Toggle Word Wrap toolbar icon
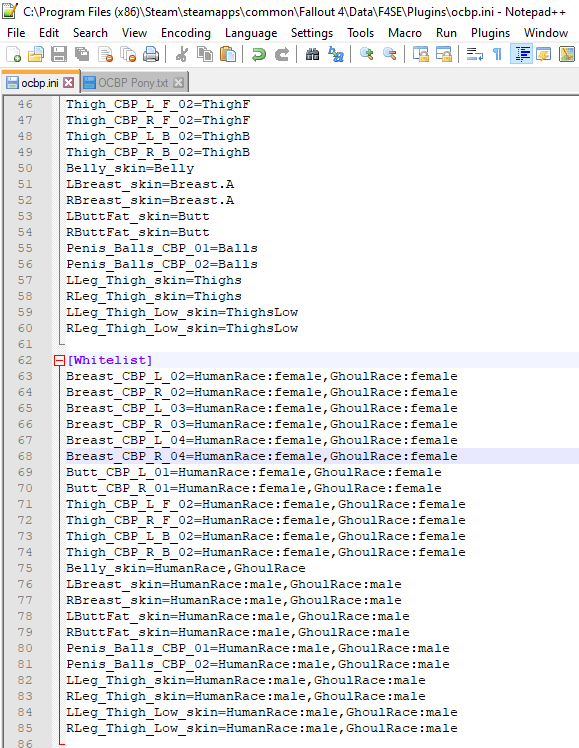 click(x=474, y=54)
